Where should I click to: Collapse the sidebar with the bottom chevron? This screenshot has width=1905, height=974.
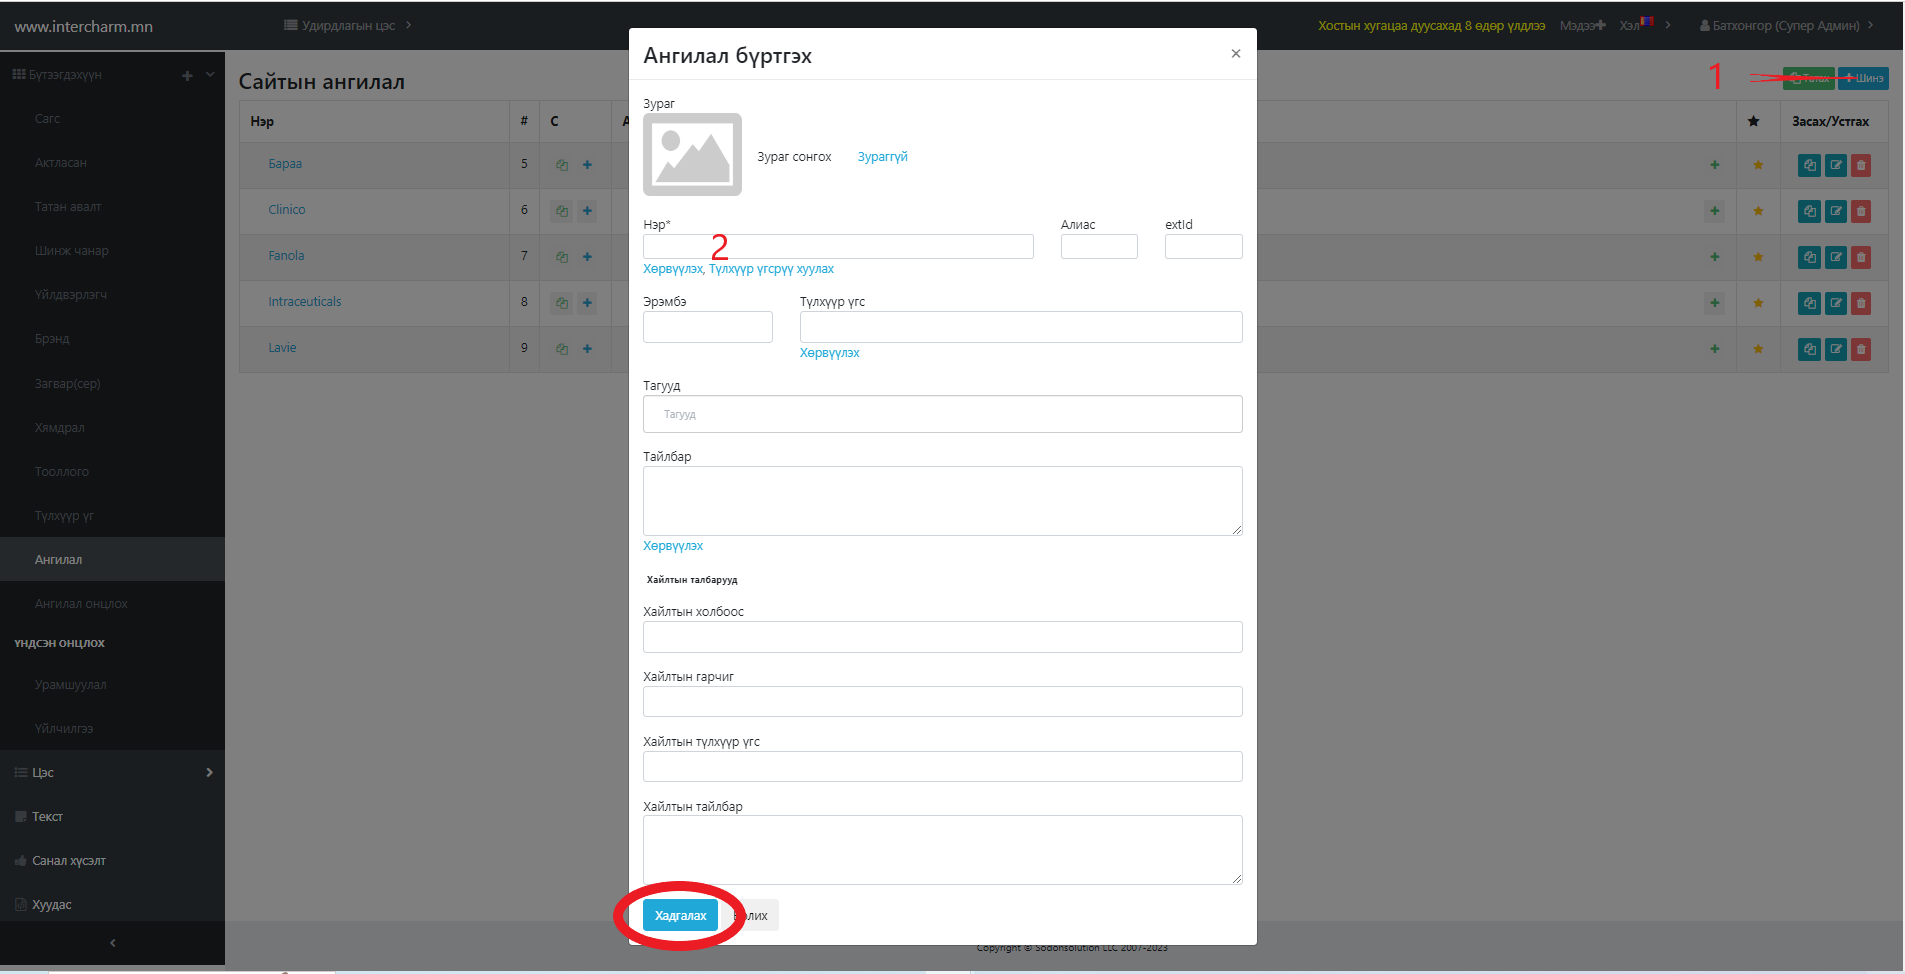(x=112, y=943)
